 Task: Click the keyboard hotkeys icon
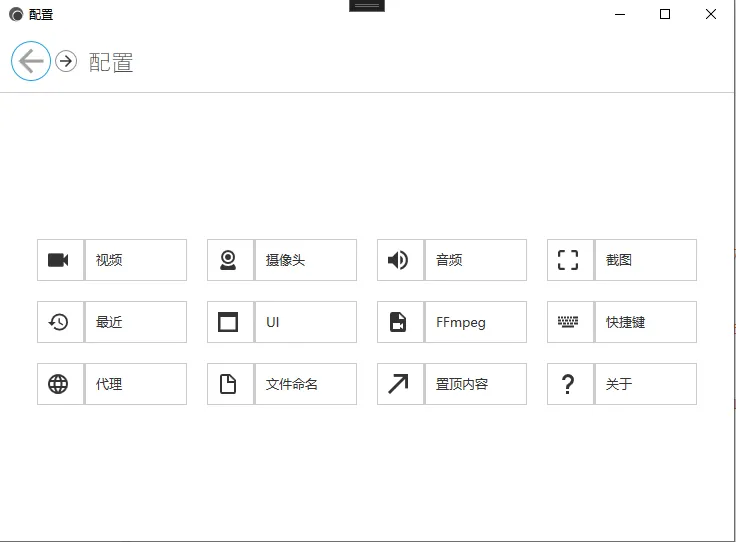point(568,322)
